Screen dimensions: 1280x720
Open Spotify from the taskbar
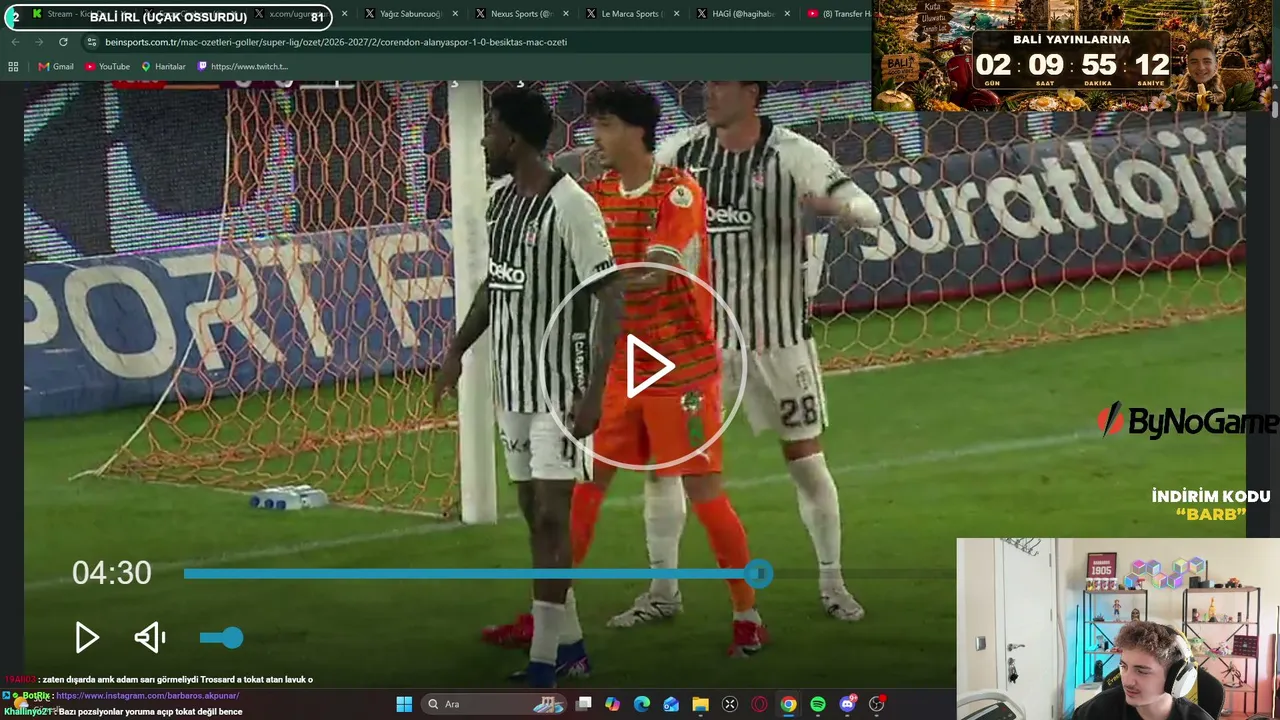[x=818, y=704]
